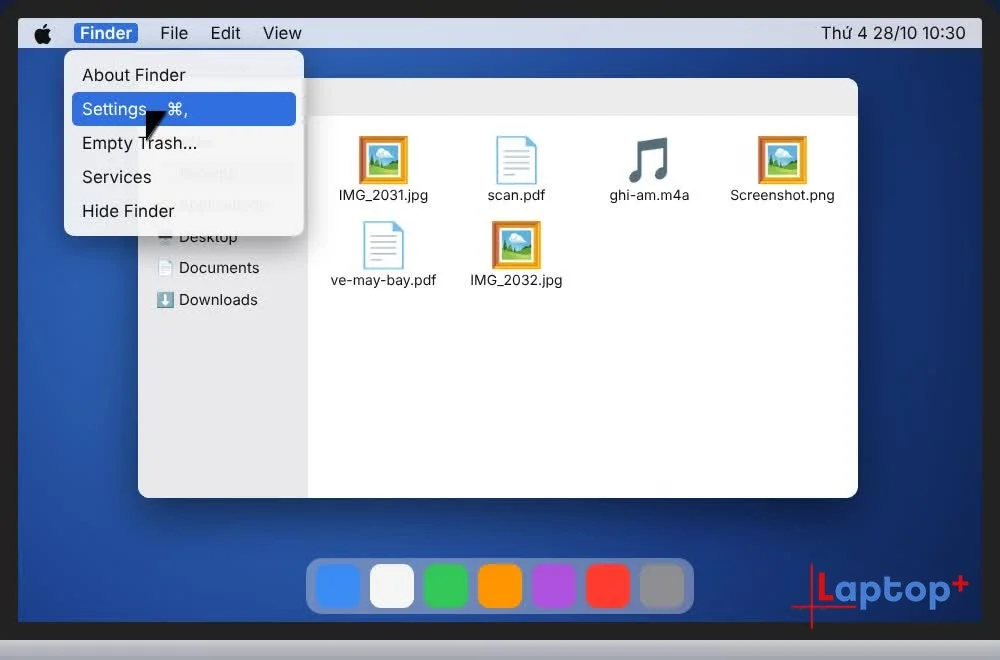Click the menu bar clock "Thứ 4 28/10 10:30"
This screenshot has width=1000, height=660.
coord(893,33)
